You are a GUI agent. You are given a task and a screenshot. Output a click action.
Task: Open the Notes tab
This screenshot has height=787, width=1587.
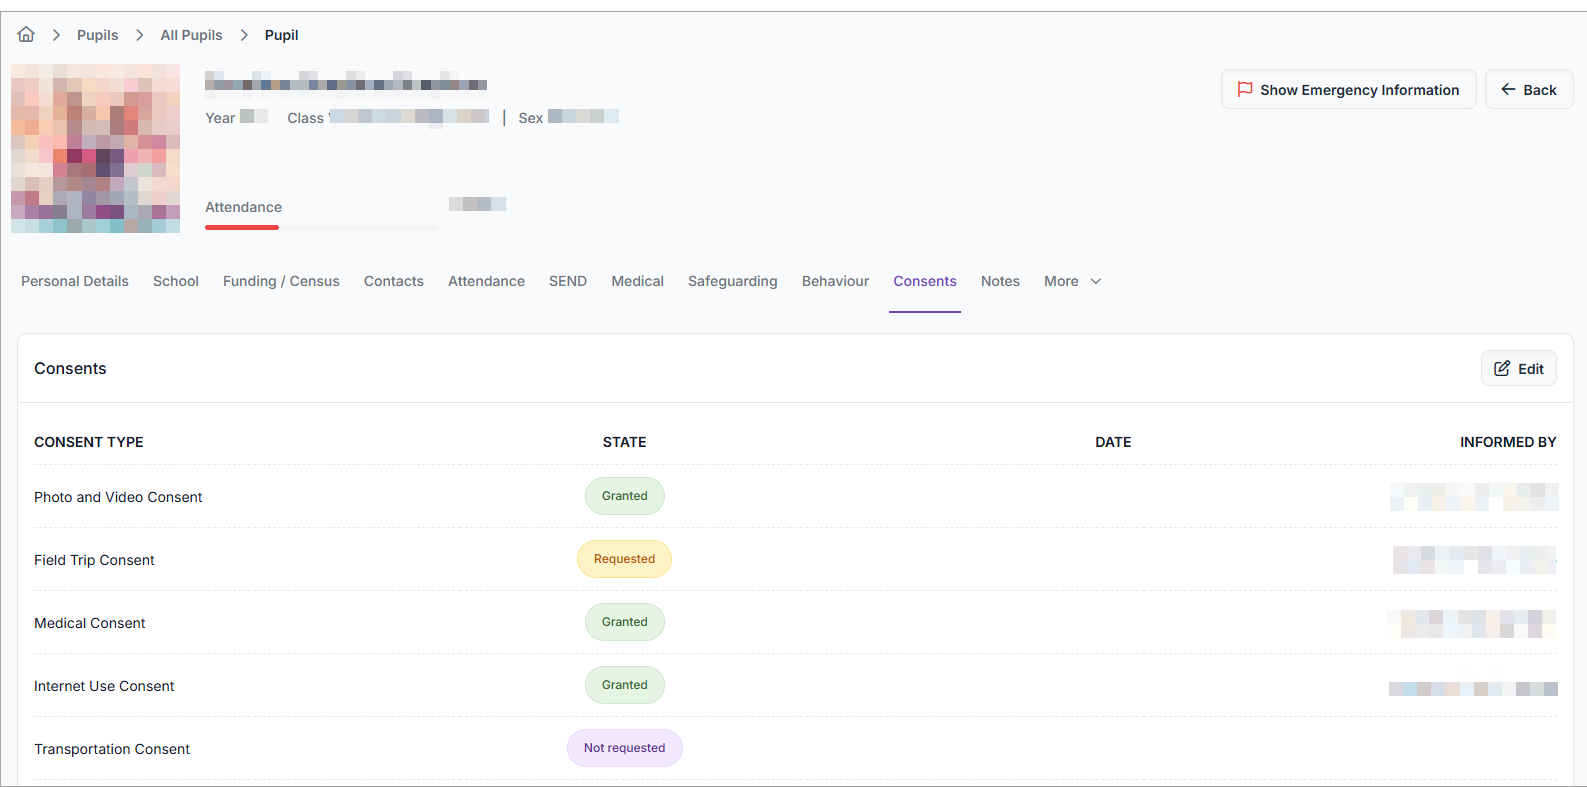tap(1000, 282)
